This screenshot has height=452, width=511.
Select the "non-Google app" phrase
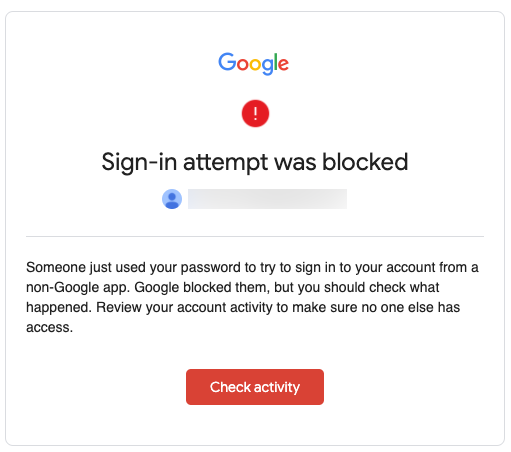(78, 288)
